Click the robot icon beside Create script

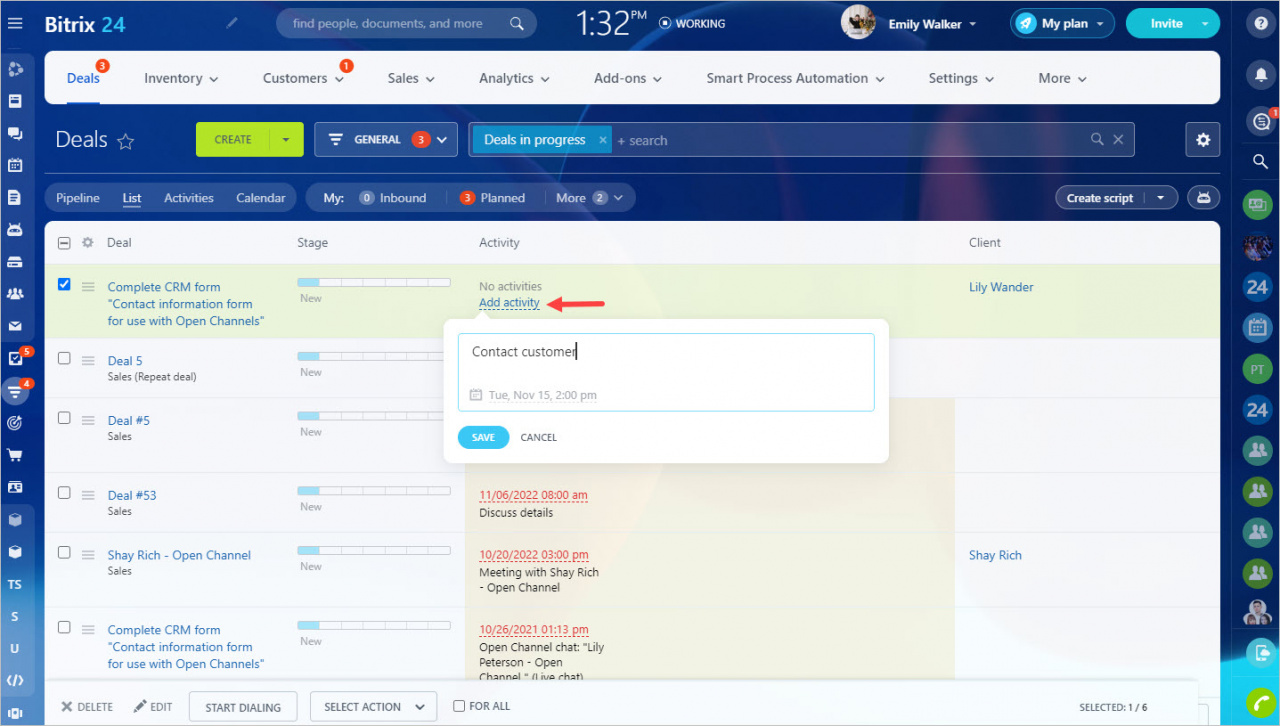pyautogui.click(x=1203, y=198)
